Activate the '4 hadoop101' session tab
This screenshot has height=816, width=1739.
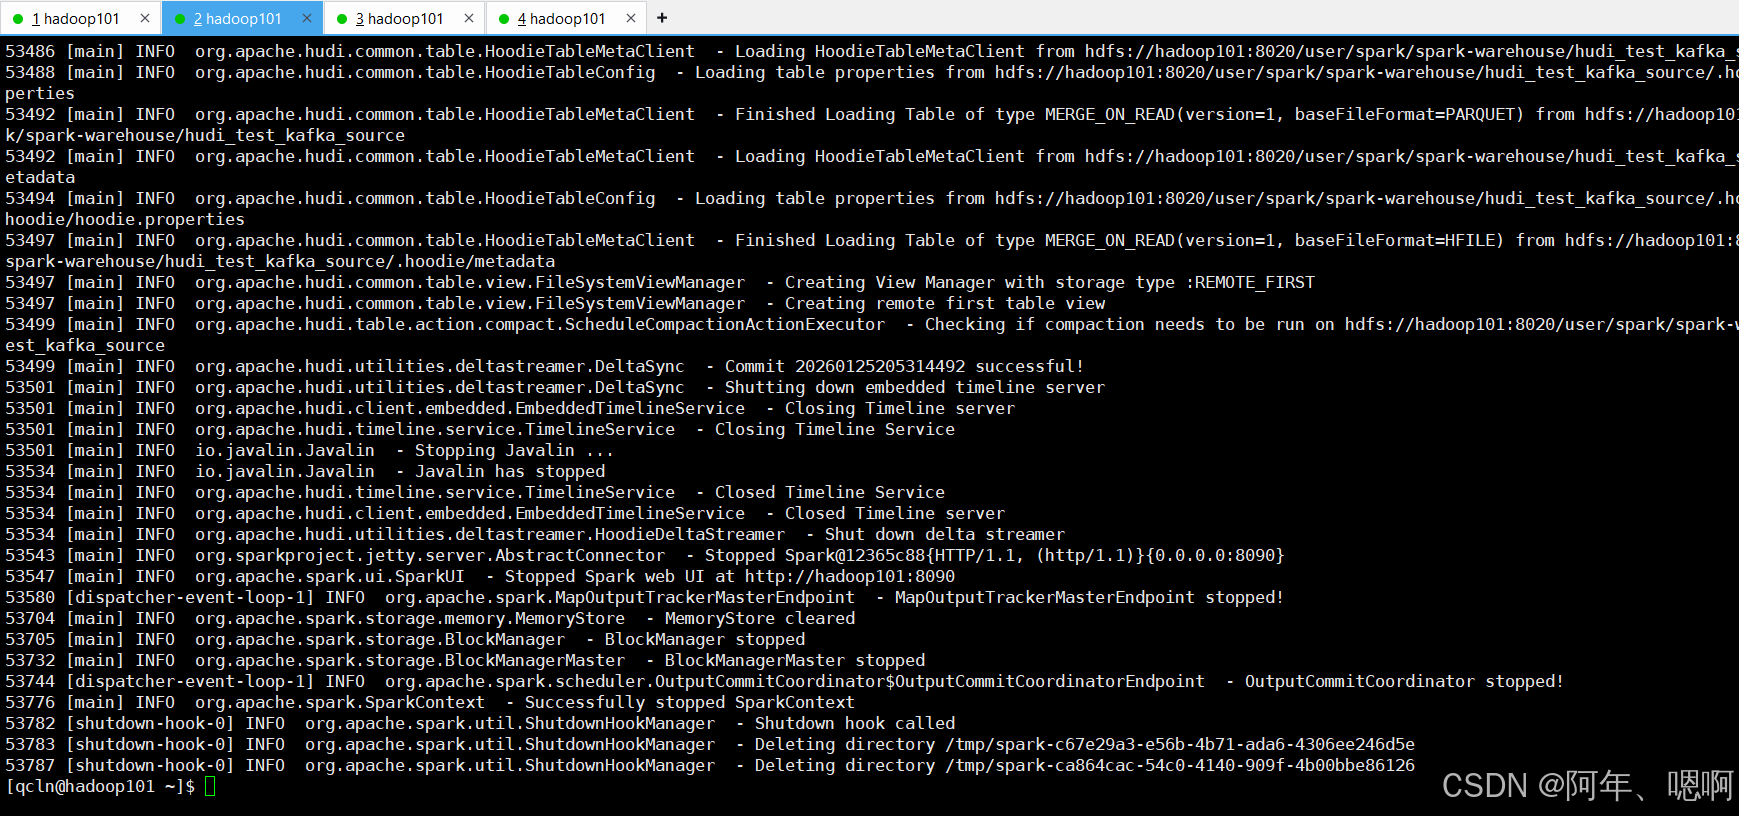pyautogui.click(x=562, y=18)
